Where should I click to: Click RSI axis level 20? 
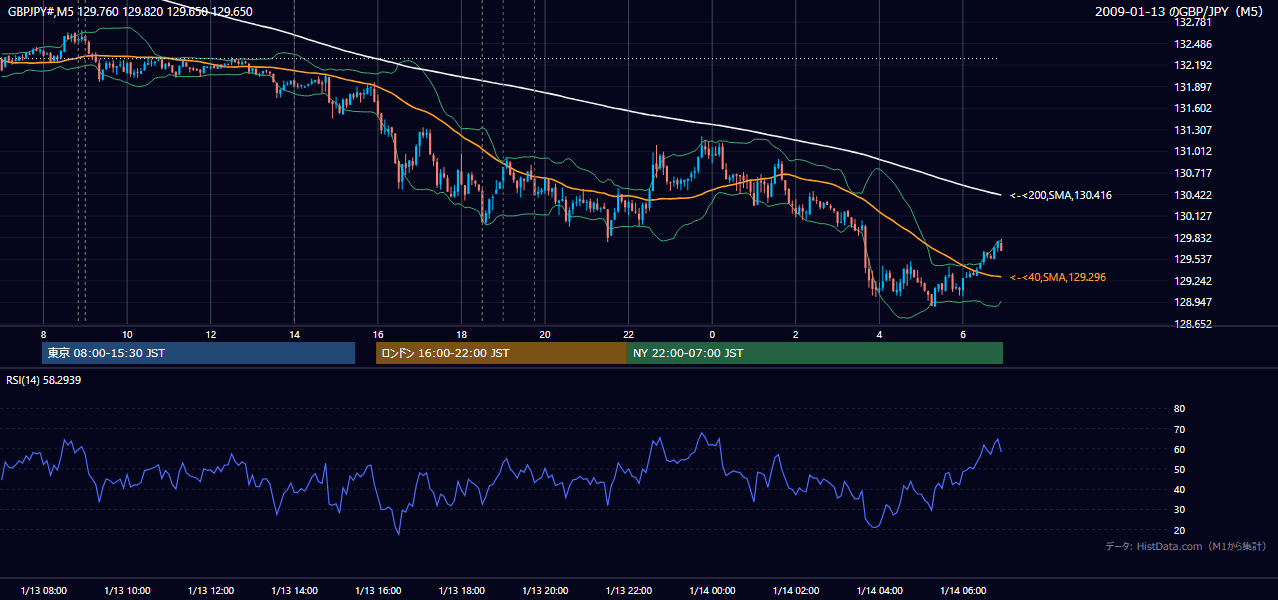pos(1179,530)
